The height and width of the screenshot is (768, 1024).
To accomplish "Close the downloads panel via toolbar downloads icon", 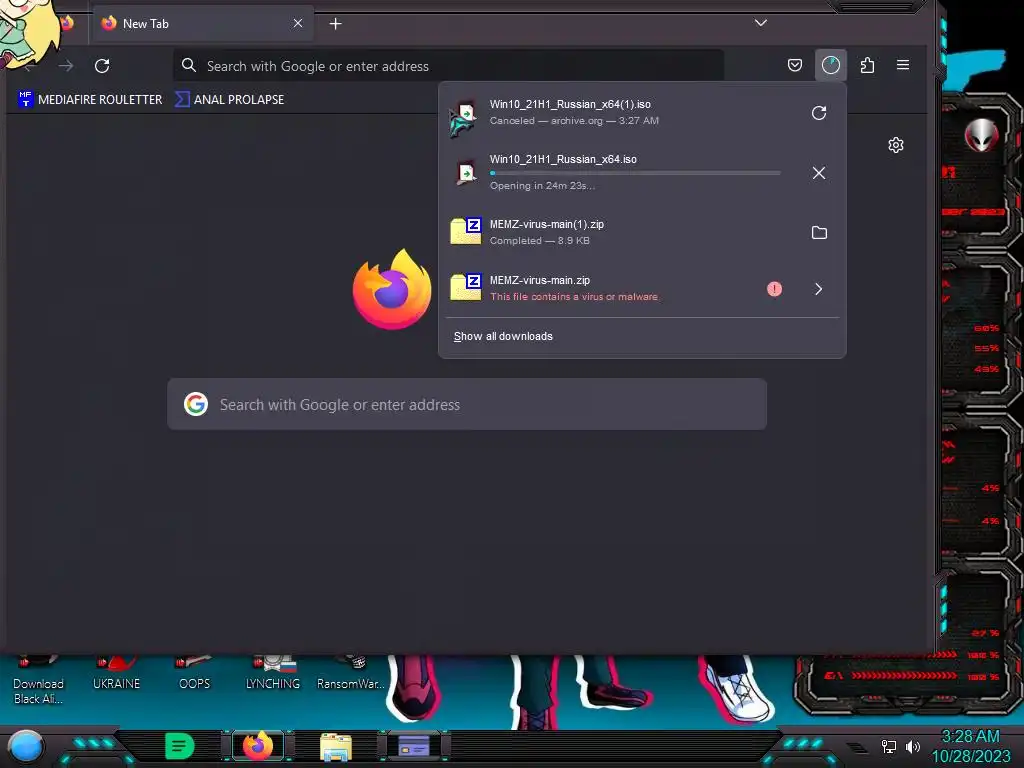I will (x=831, y=65).
